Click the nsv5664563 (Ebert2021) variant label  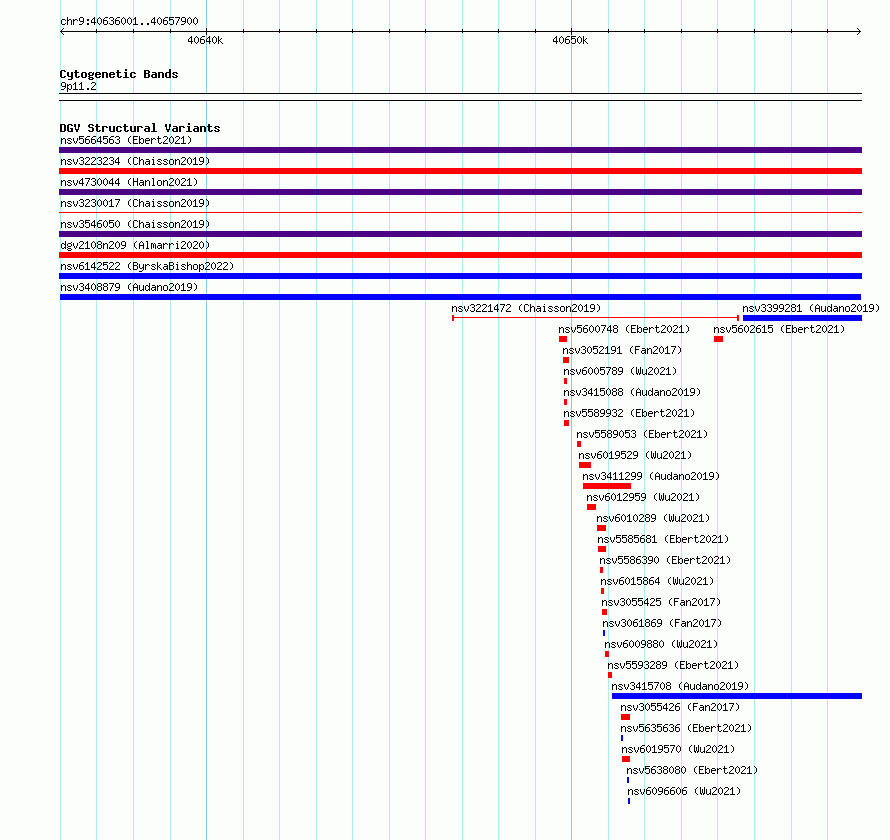pyautogui.click(x=126, y=140)
